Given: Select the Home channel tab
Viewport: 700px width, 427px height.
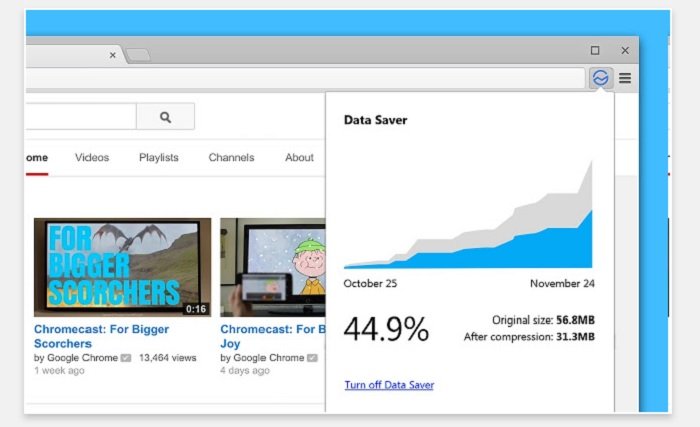Looking at the screenshot, I should [x=37, y=158].
